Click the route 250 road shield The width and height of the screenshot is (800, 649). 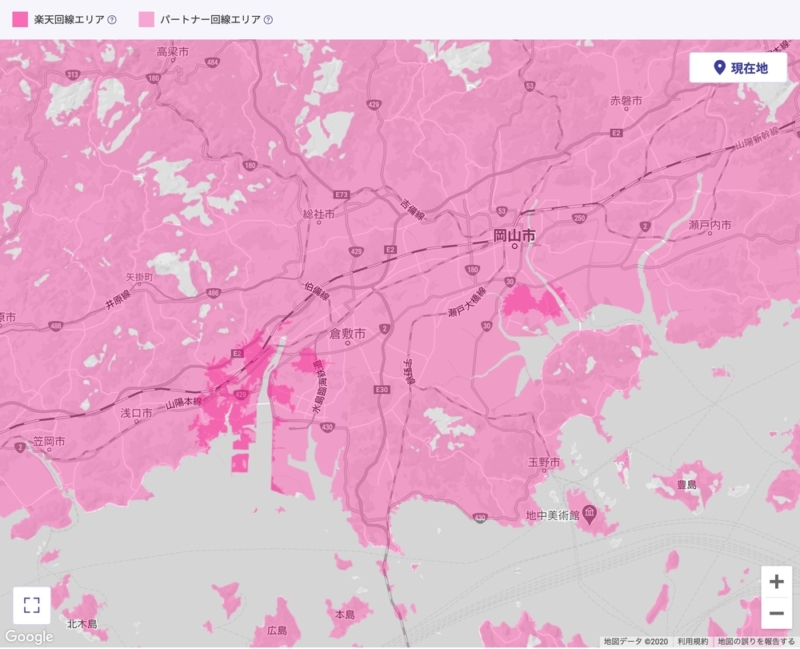[579, 218]
